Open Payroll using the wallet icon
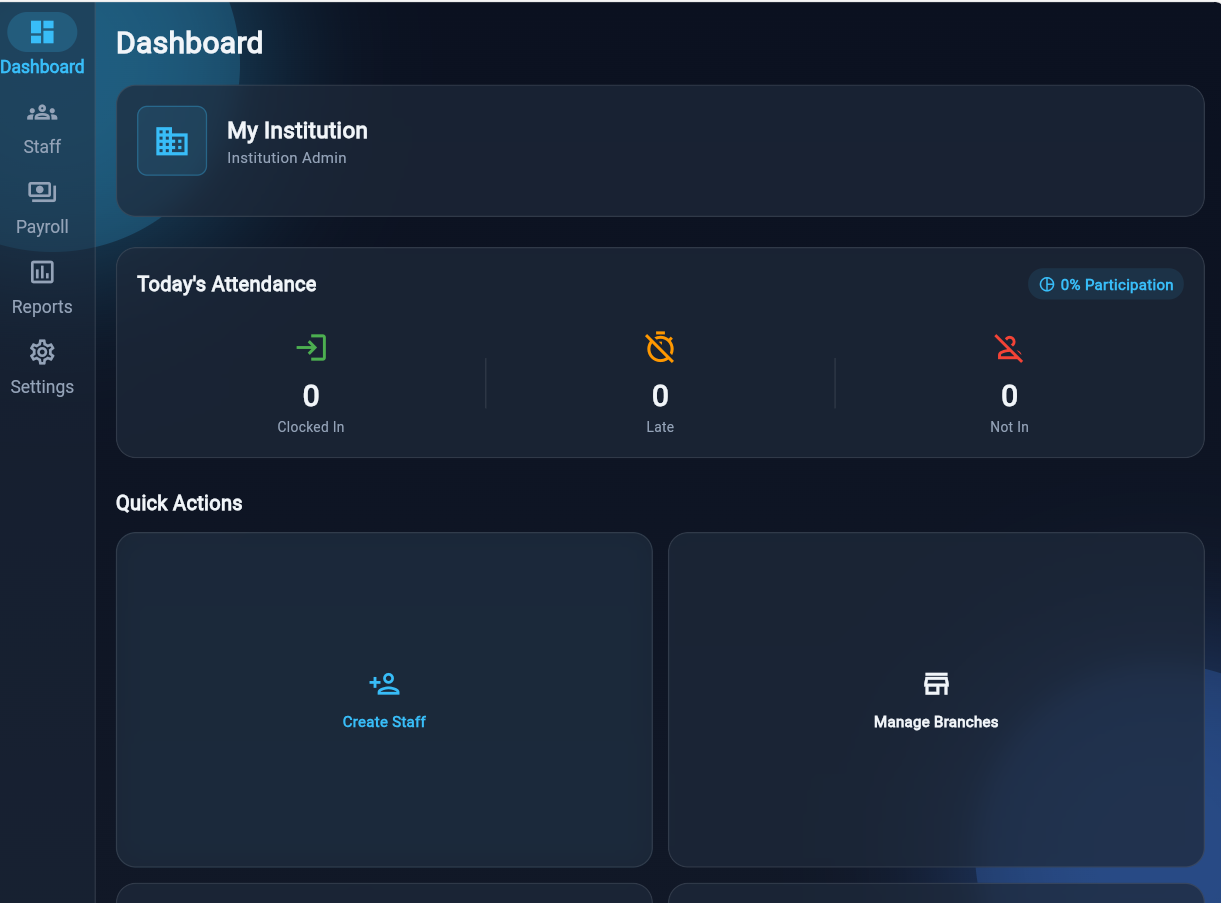Screen dimensions: 1221x903 41,192
